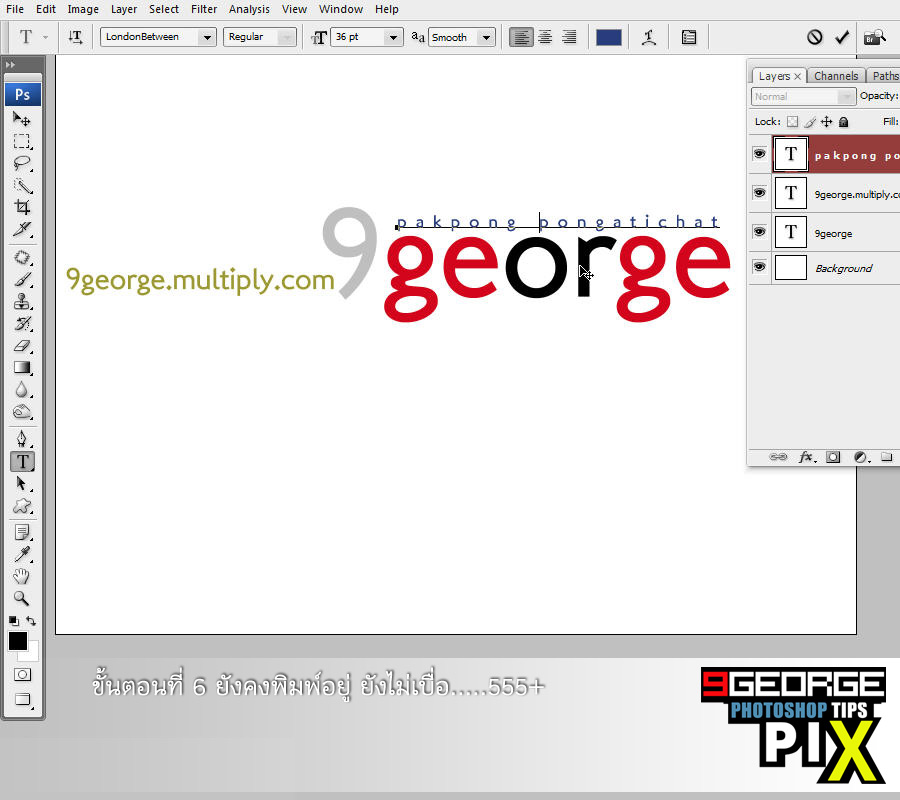Select the Lasso tool
The width and height of the screenshot is (900, 800).
pyautogui.click(x=22, y=163)
